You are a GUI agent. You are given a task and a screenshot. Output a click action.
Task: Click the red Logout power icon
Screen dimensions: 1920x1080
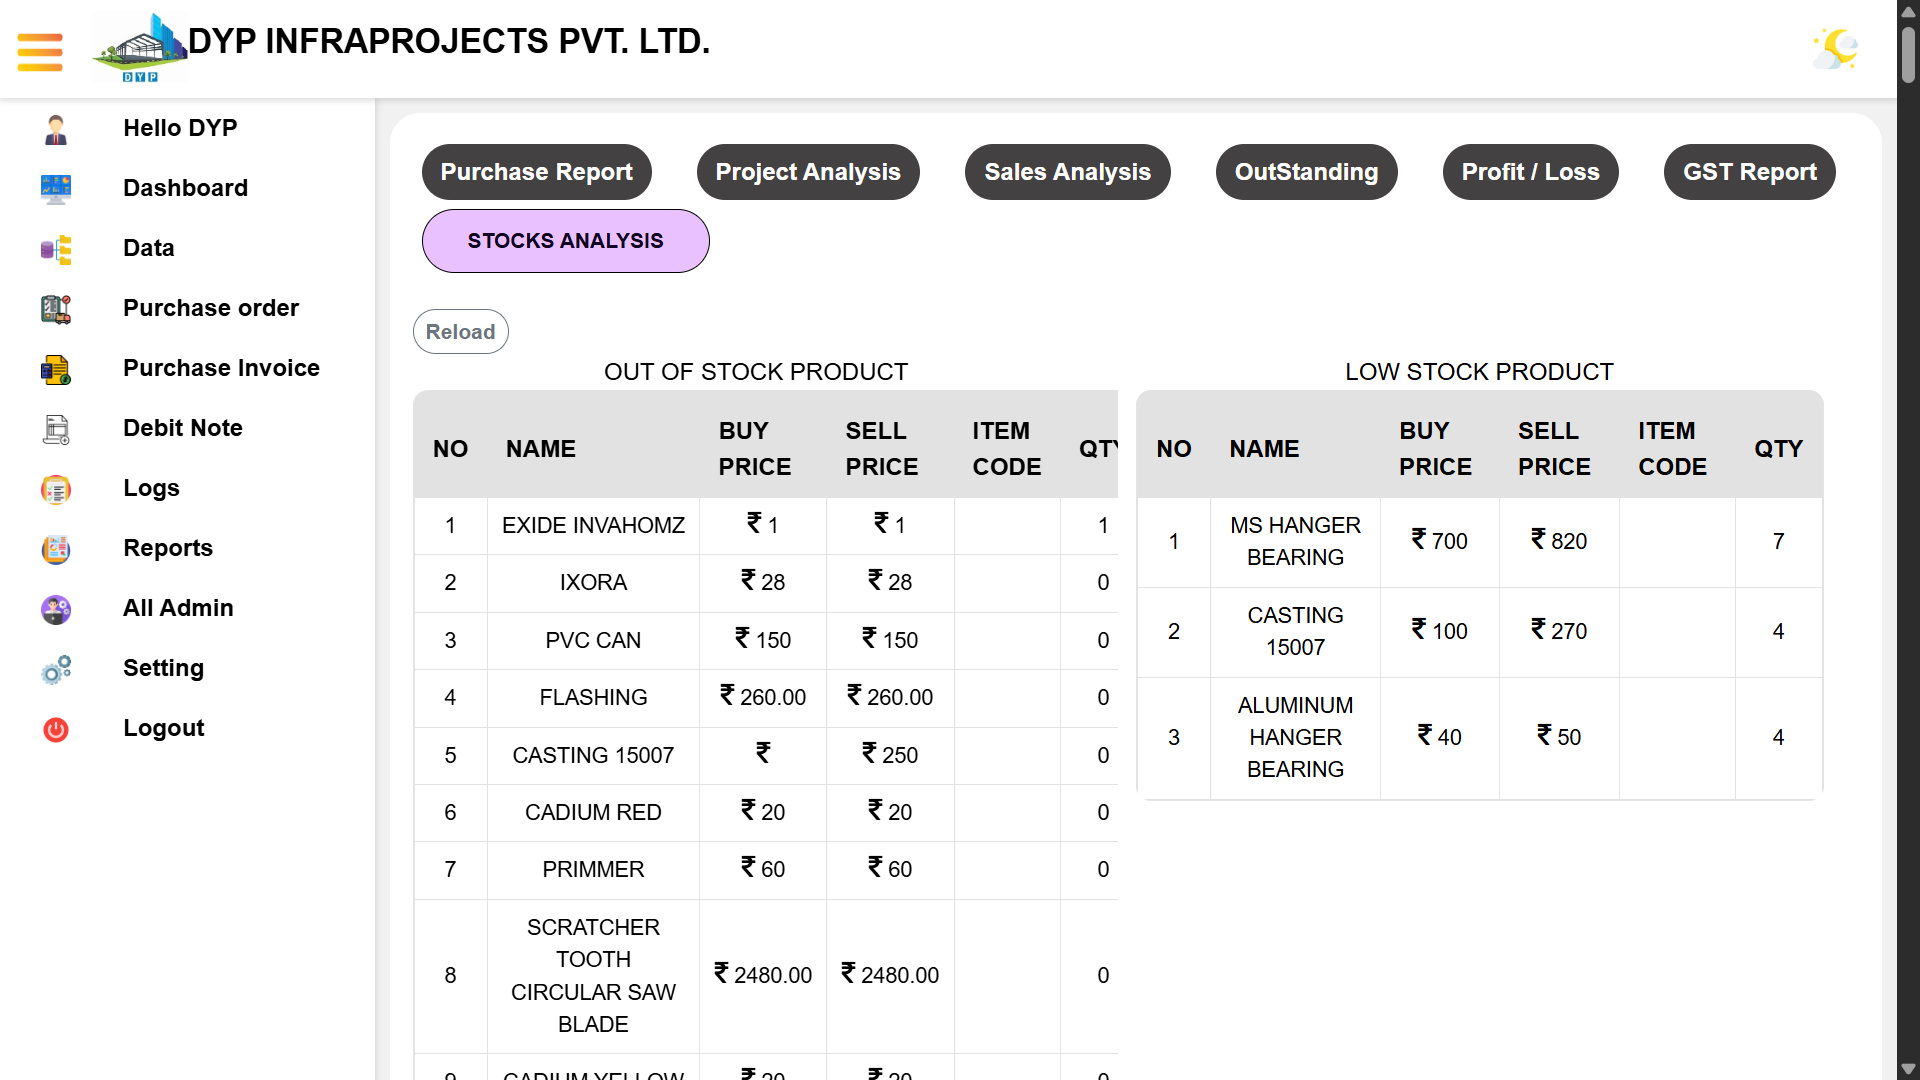coord(56,729)
